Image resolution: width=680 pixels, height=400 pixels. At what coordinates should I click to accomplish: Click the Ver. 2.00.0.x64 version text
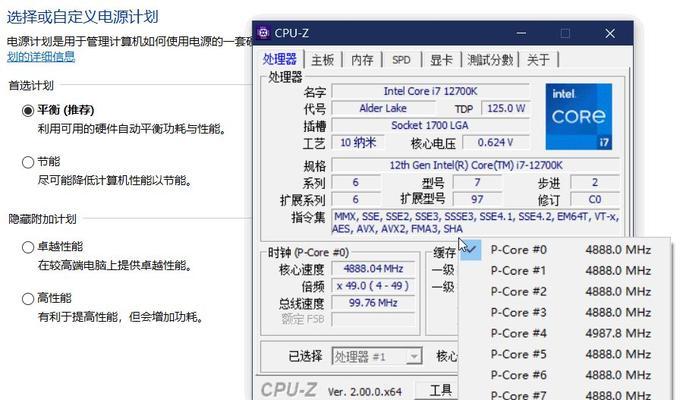point(364,392)
